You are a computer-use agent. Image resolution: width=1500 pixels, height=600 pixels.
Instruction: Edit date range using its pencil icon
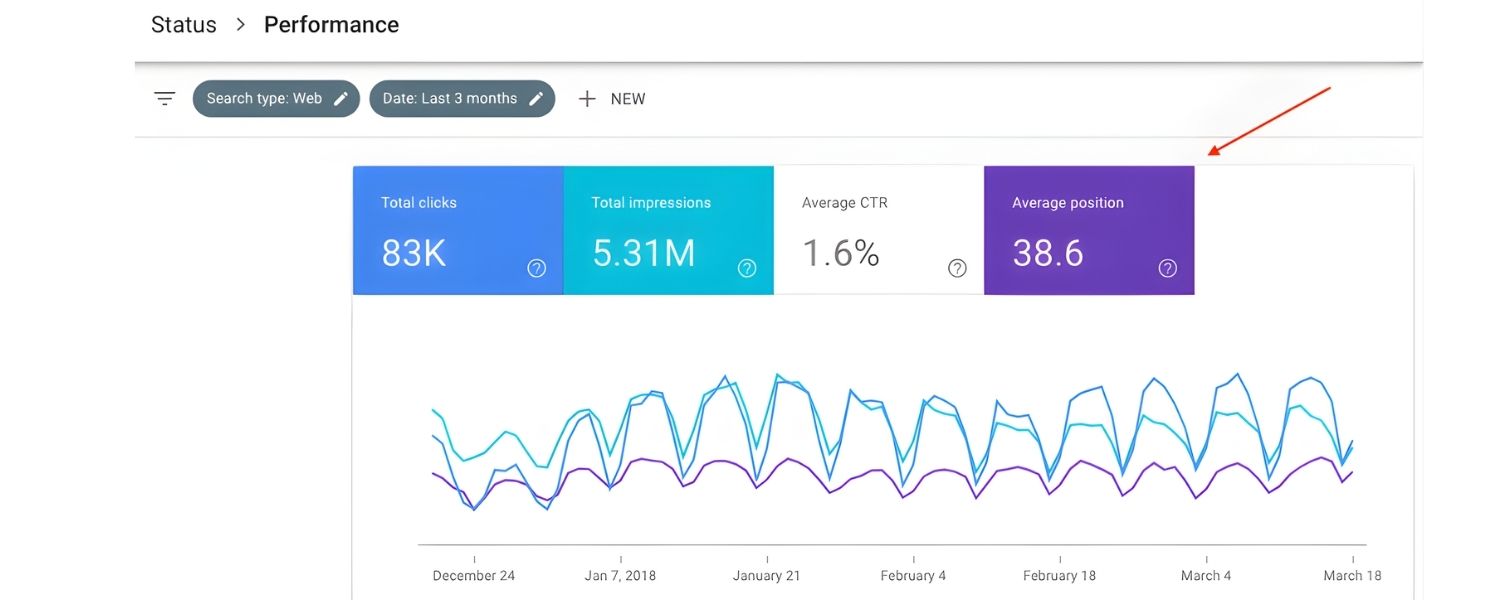pos(536,98)
